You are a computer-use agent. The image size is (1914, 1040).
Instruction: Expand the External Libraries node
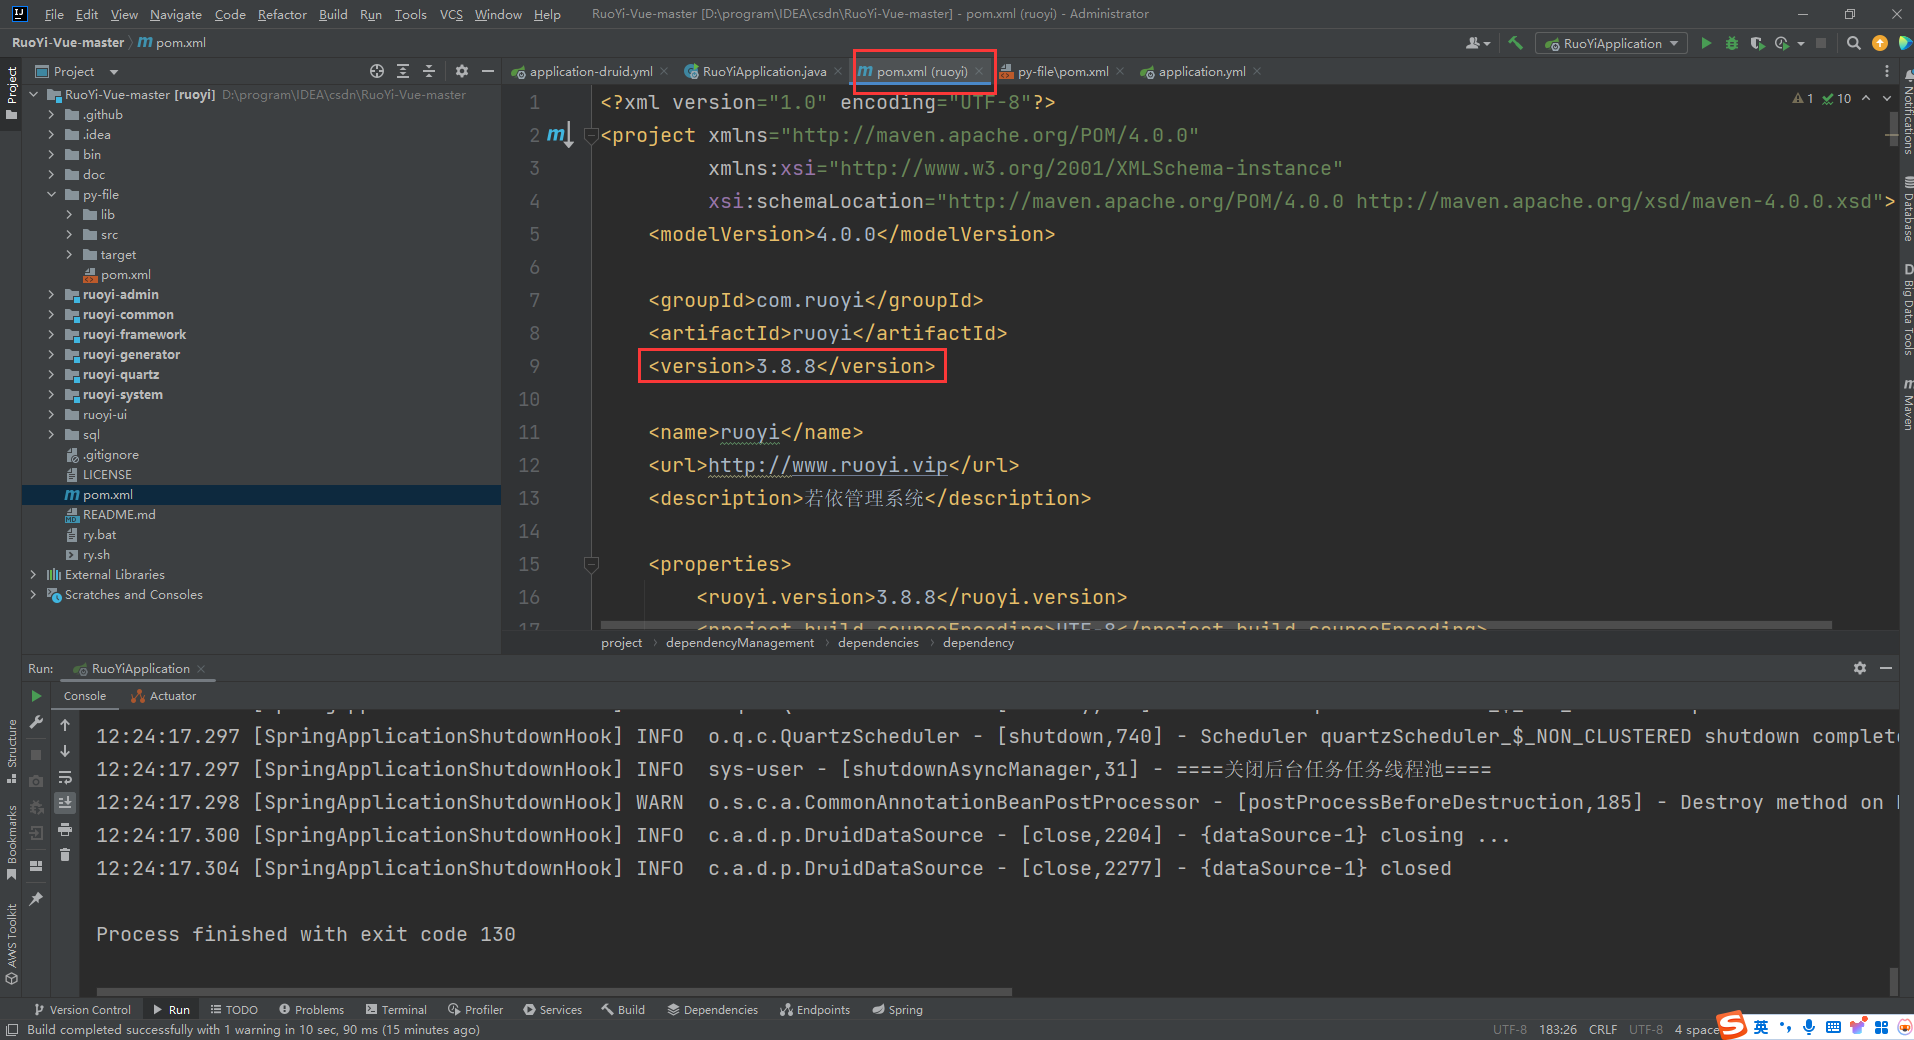[33, 575]
